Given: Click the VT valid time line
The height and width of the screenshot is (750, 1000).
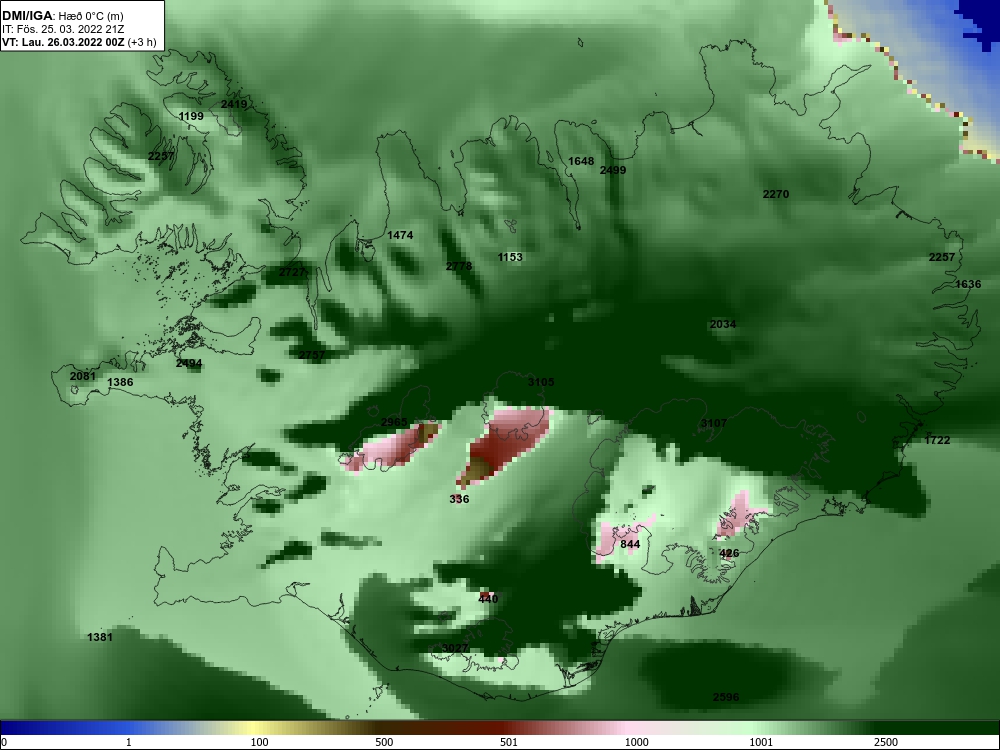Looking at the screenshot, I should coord(79,42).
